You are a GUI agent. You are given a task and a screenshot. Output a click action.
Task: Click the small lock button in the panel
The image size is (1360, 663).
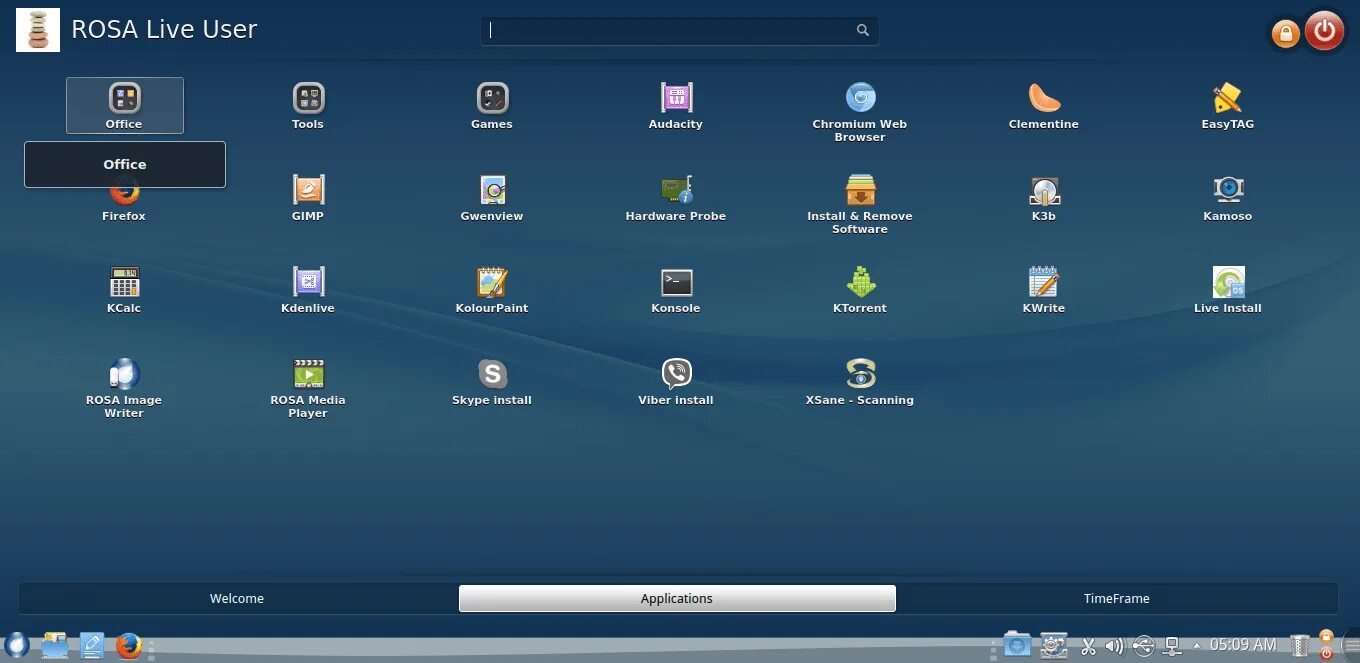[x=1327, y=636]
